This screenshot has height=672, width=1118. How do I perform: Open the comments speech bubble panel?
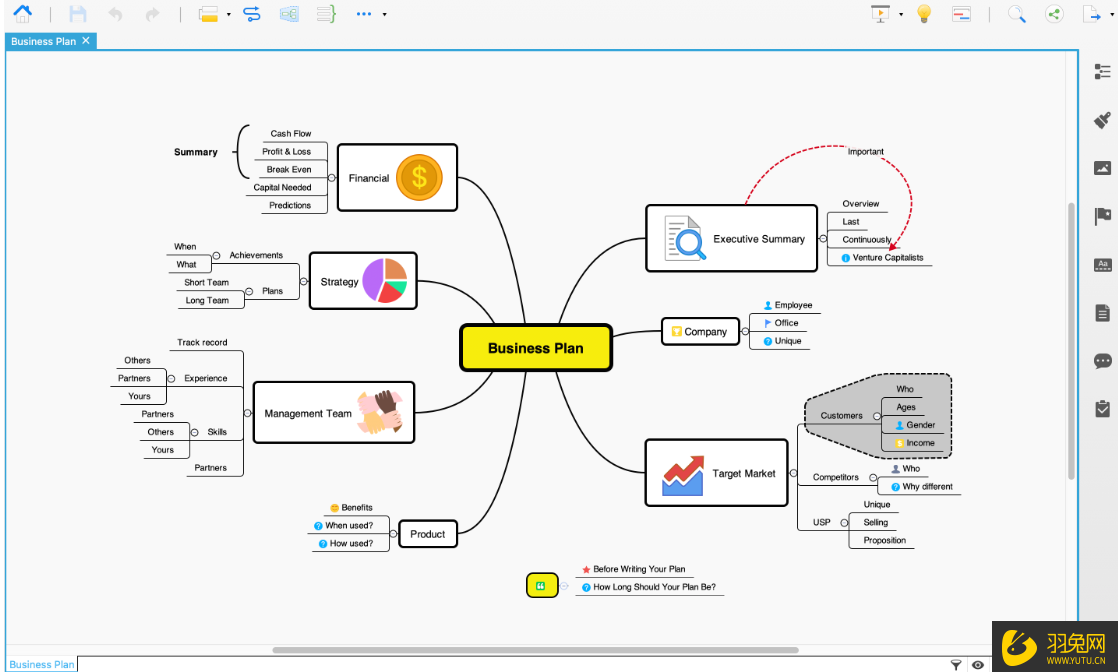1102,361
